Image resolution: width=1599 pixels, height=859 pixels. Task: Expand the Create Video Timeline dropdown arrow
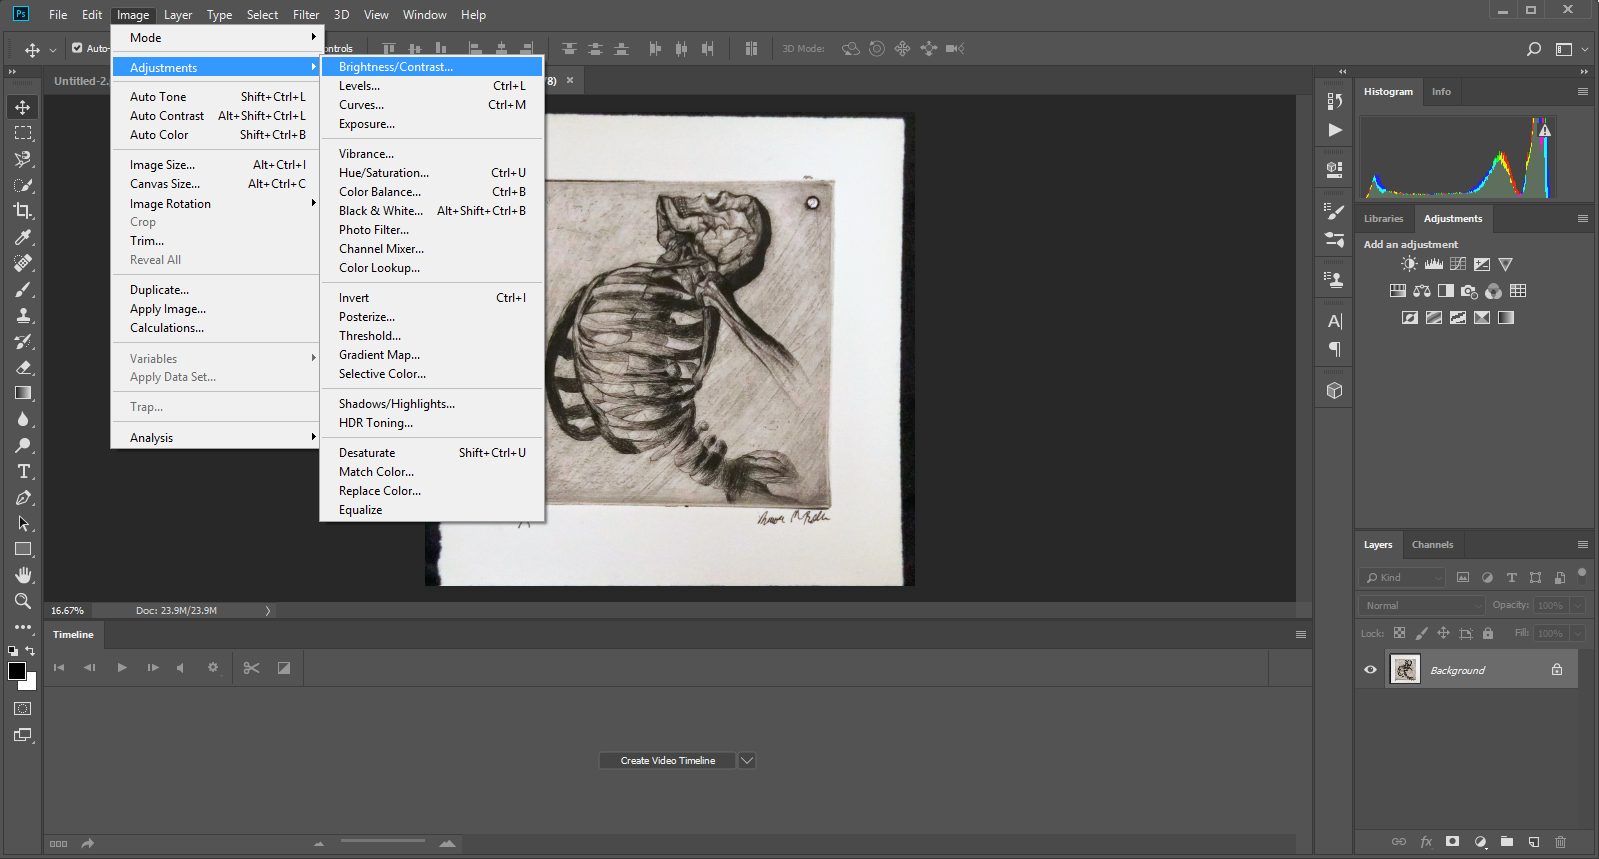pyautogui.click(x=747, y=761)
